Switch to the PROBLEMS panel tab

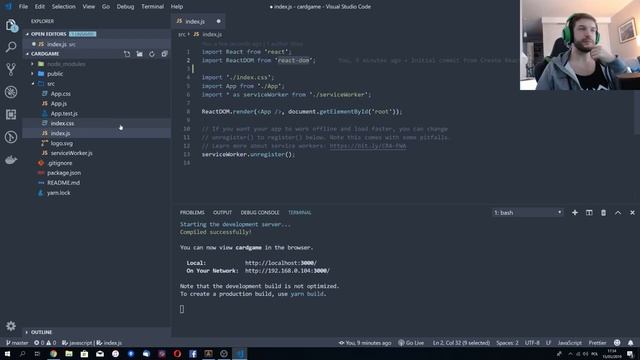click(192, 213)
